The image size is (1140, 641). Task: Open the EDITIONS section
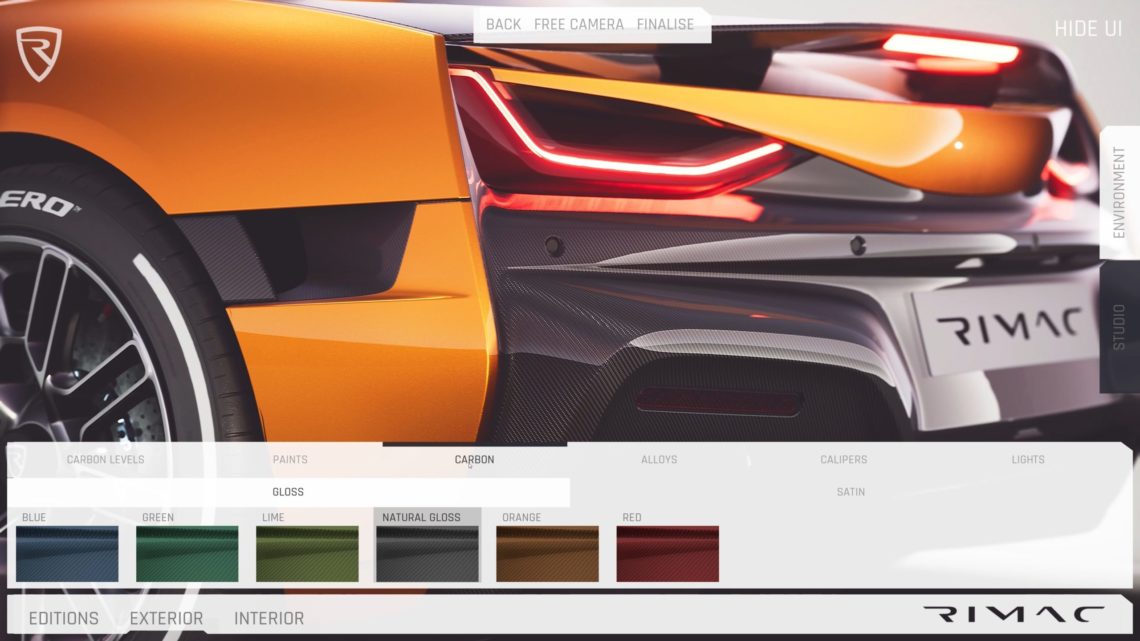click(x=64, y=618)
